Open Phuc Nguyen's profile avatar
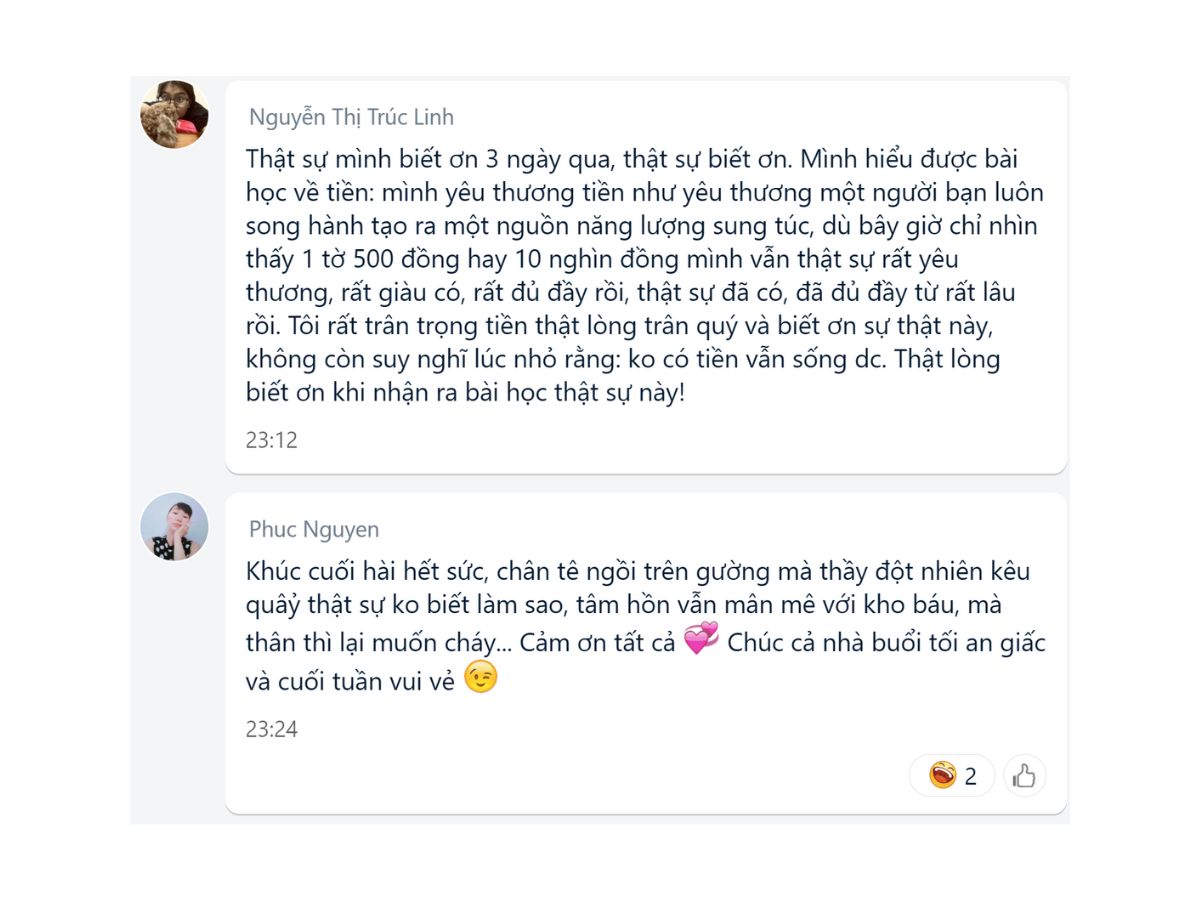1200x900 pixels. 174,527
